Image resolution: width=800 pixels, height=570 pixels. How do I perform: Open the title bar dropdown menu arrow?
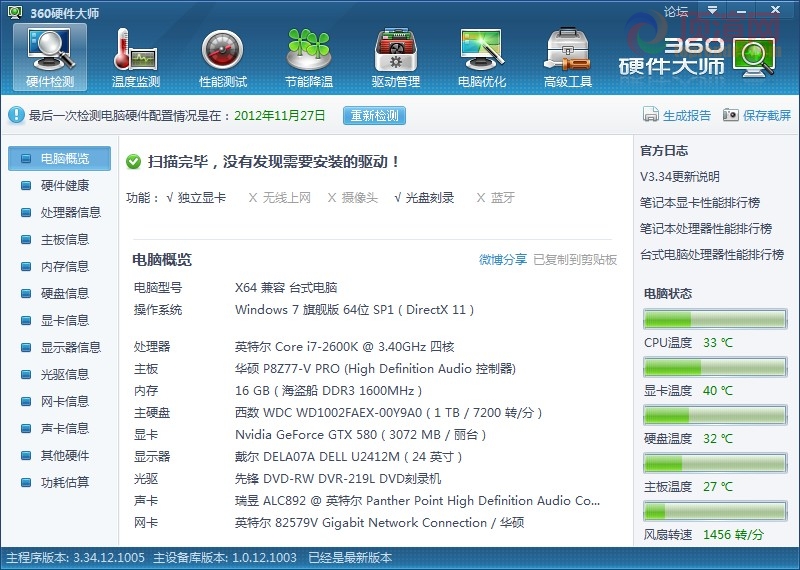712,10
